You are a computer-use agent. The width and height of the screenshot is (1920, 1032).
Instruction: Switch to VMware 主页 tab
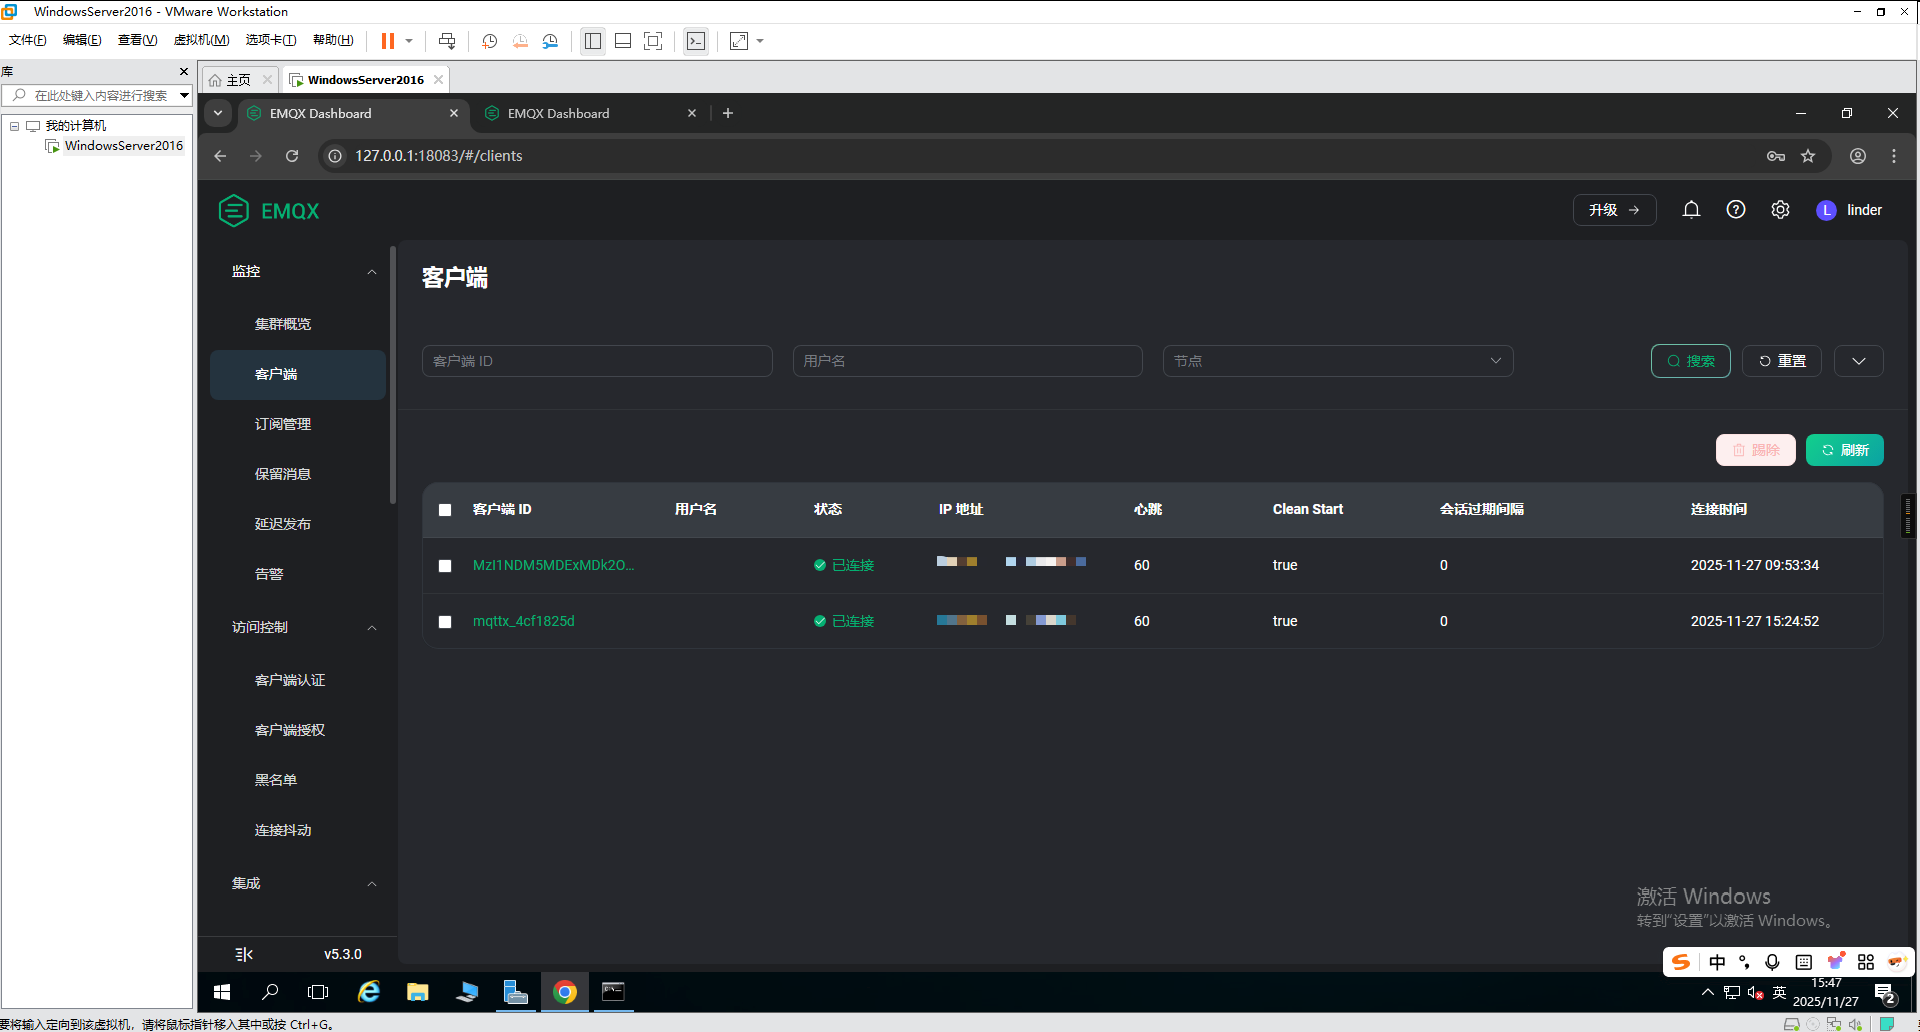[238, 80]
